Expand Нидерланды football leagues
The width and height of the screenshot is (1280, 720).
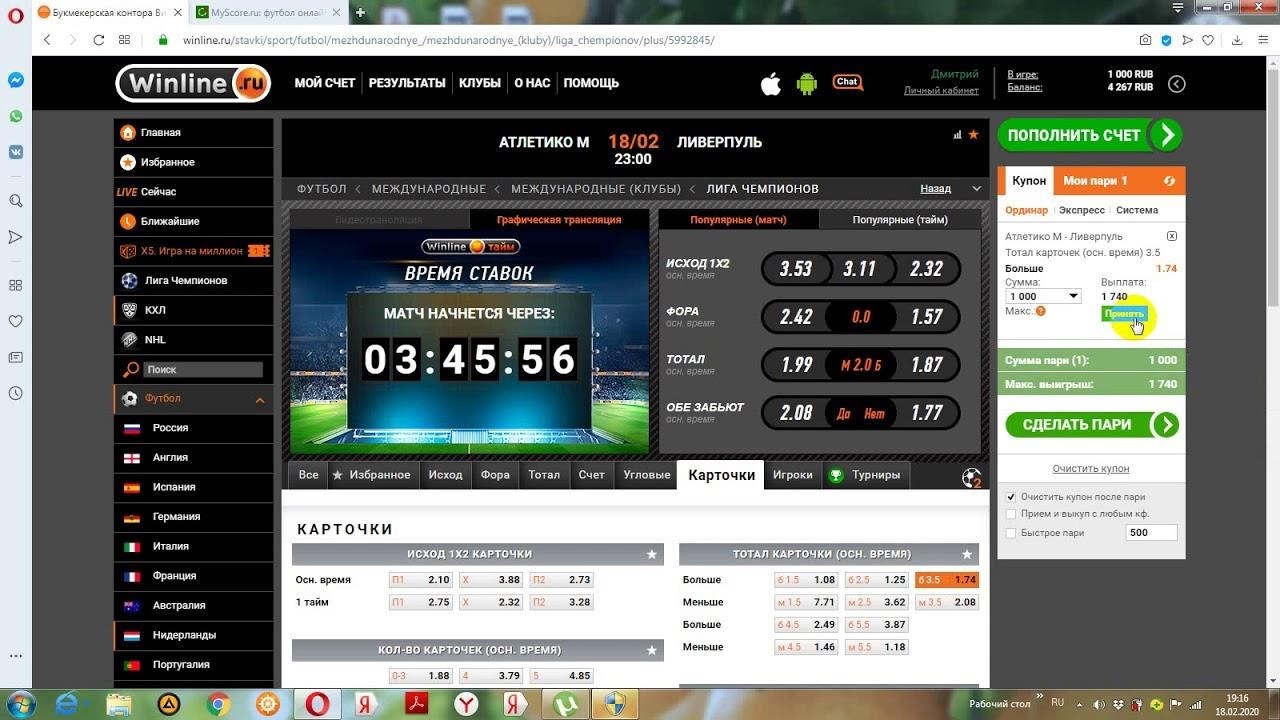pos(194,635)
